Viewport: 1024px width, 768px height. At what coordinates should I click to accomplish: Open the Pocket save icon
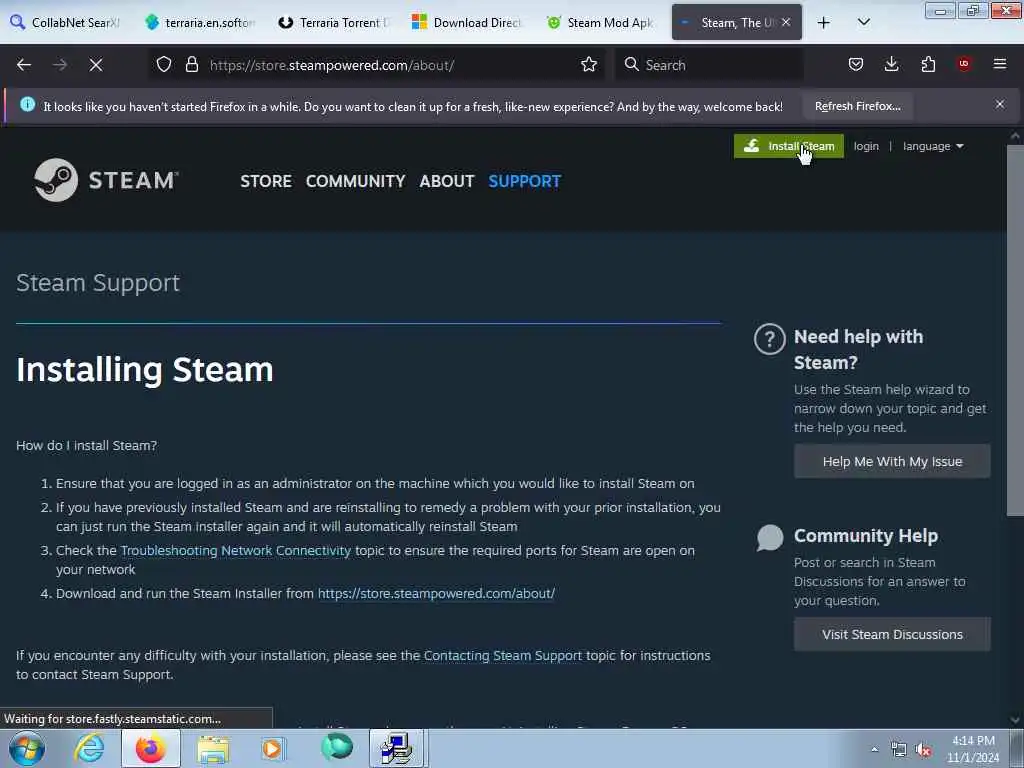point(856,64)
